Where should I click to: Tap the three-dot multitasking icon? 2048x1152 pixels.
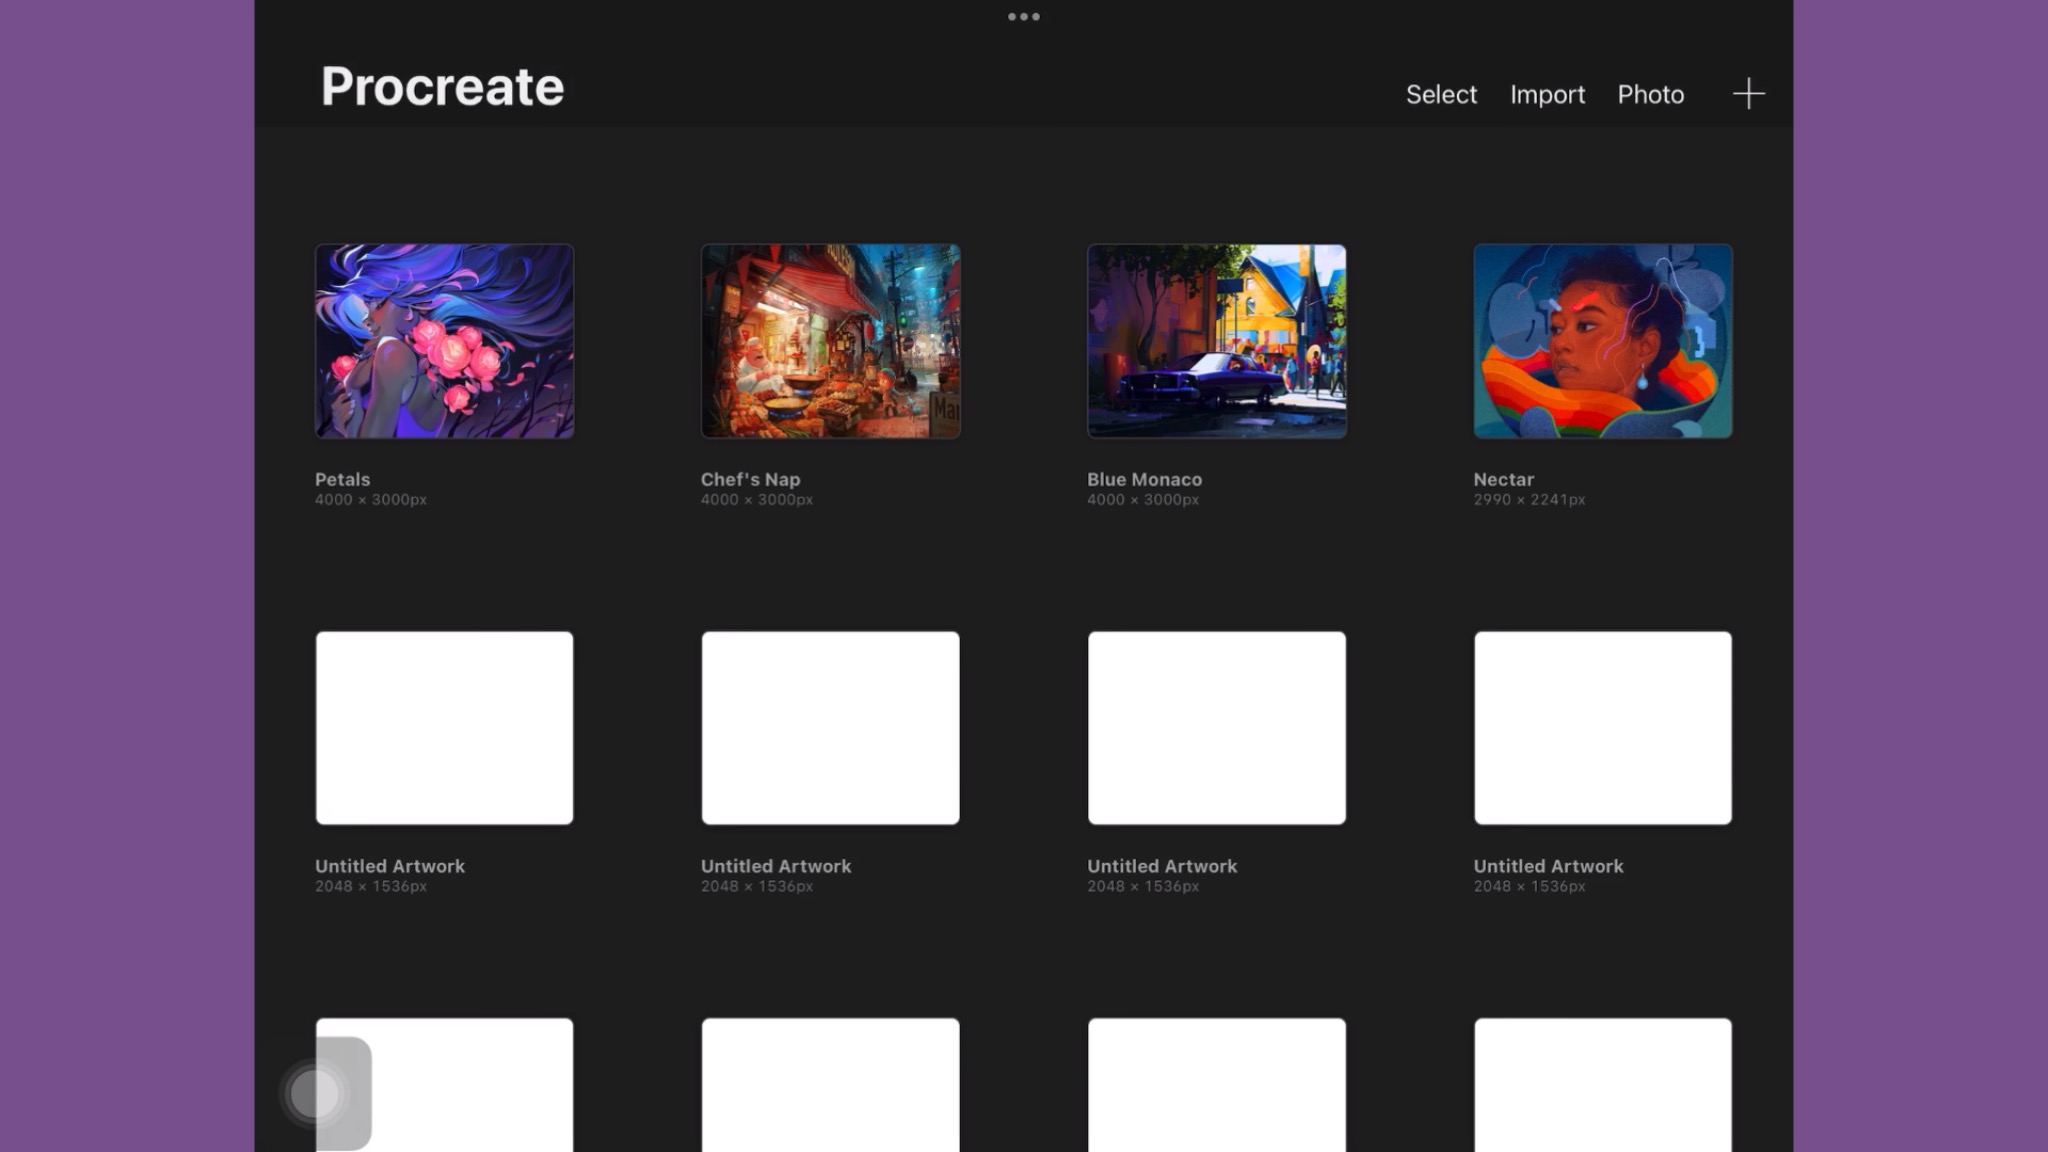pyautogui.click(x=1023, y=17)
